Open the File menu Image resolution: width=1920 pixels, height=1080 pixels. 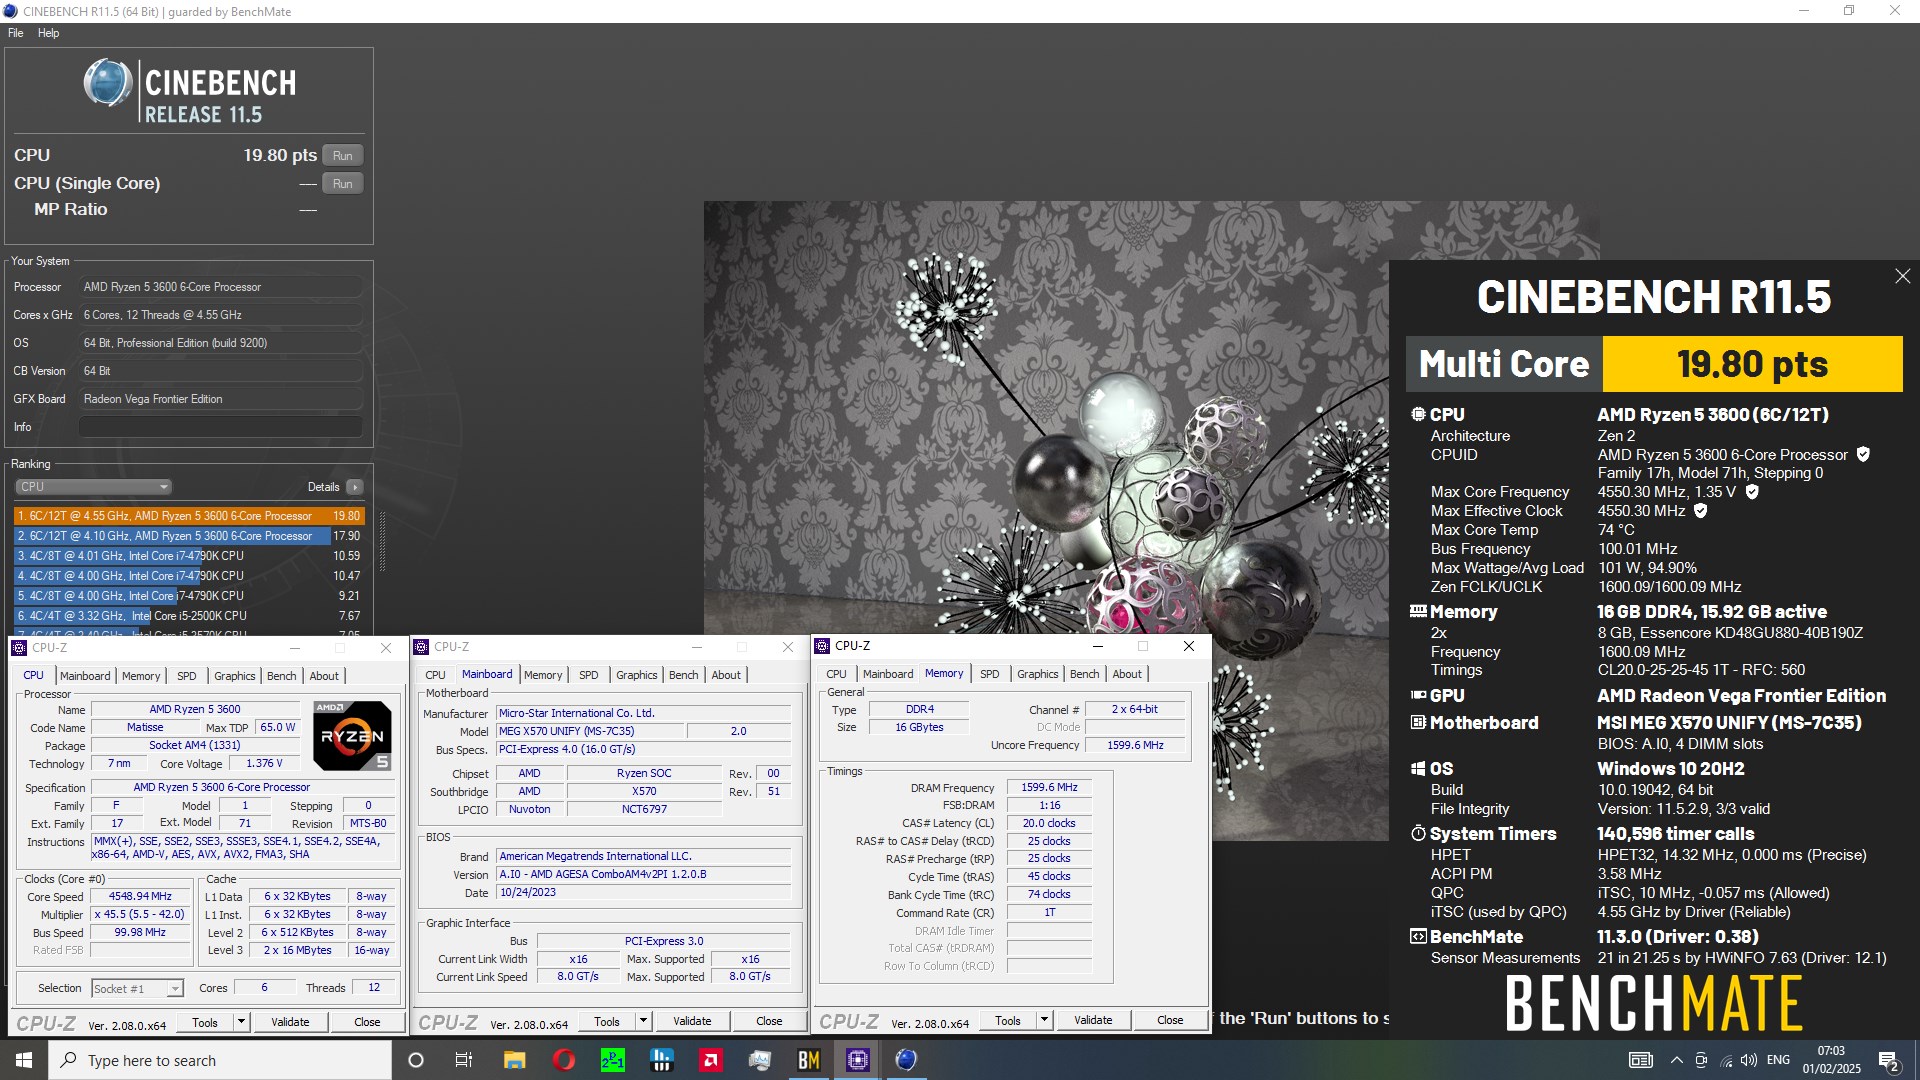(x=16, y=33)
